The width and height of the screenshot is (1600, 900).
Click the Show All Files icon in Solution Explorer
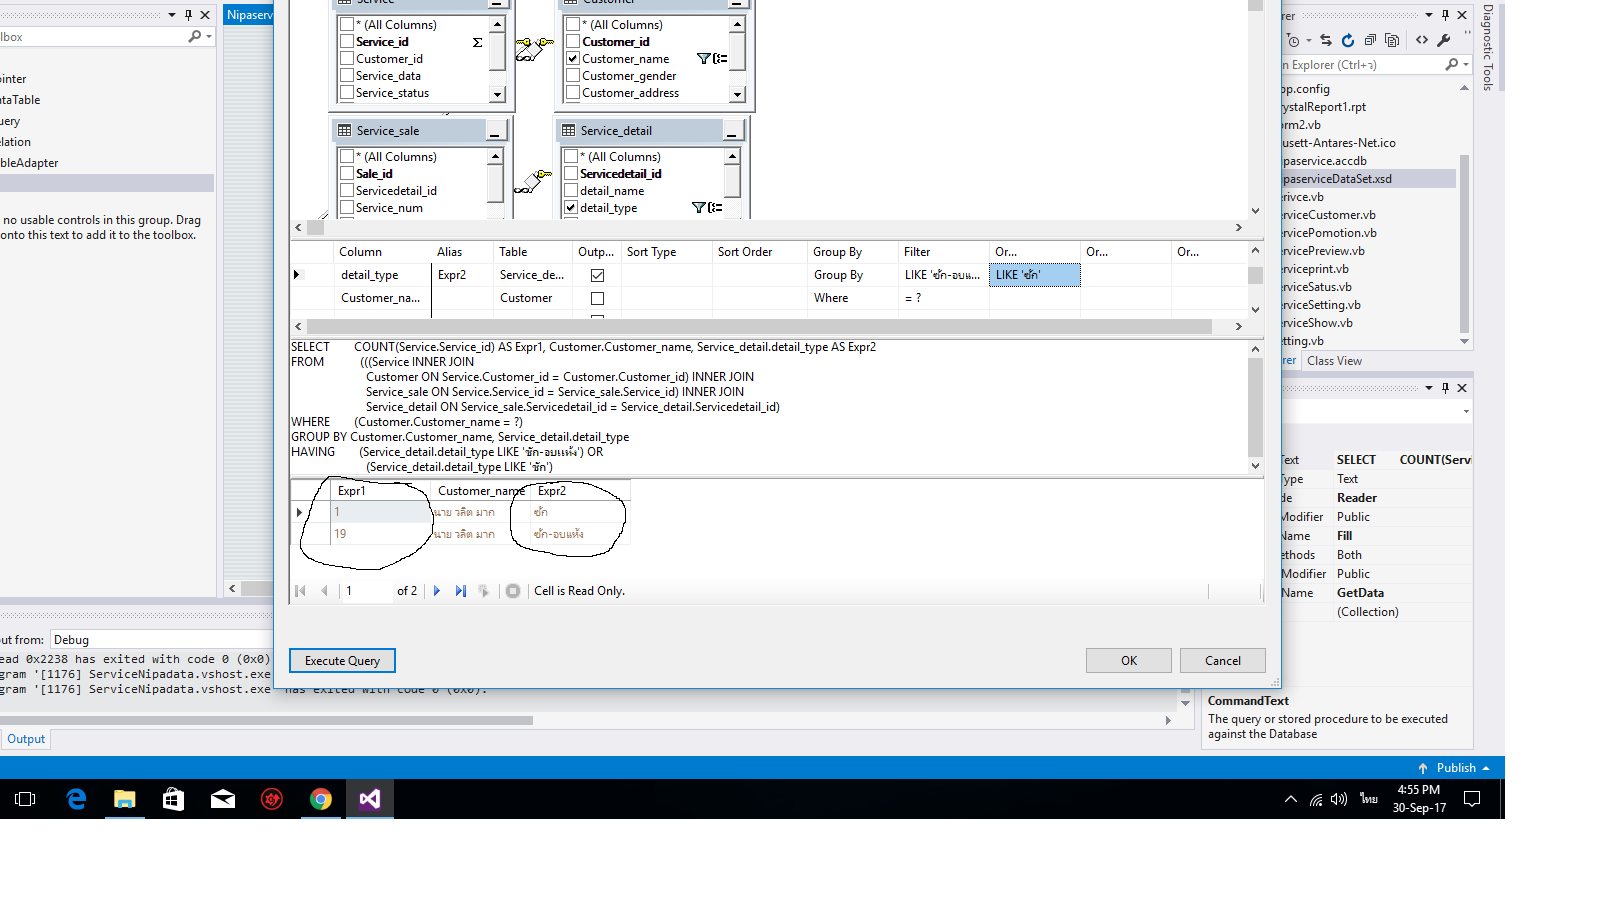tap(1392, 40)
